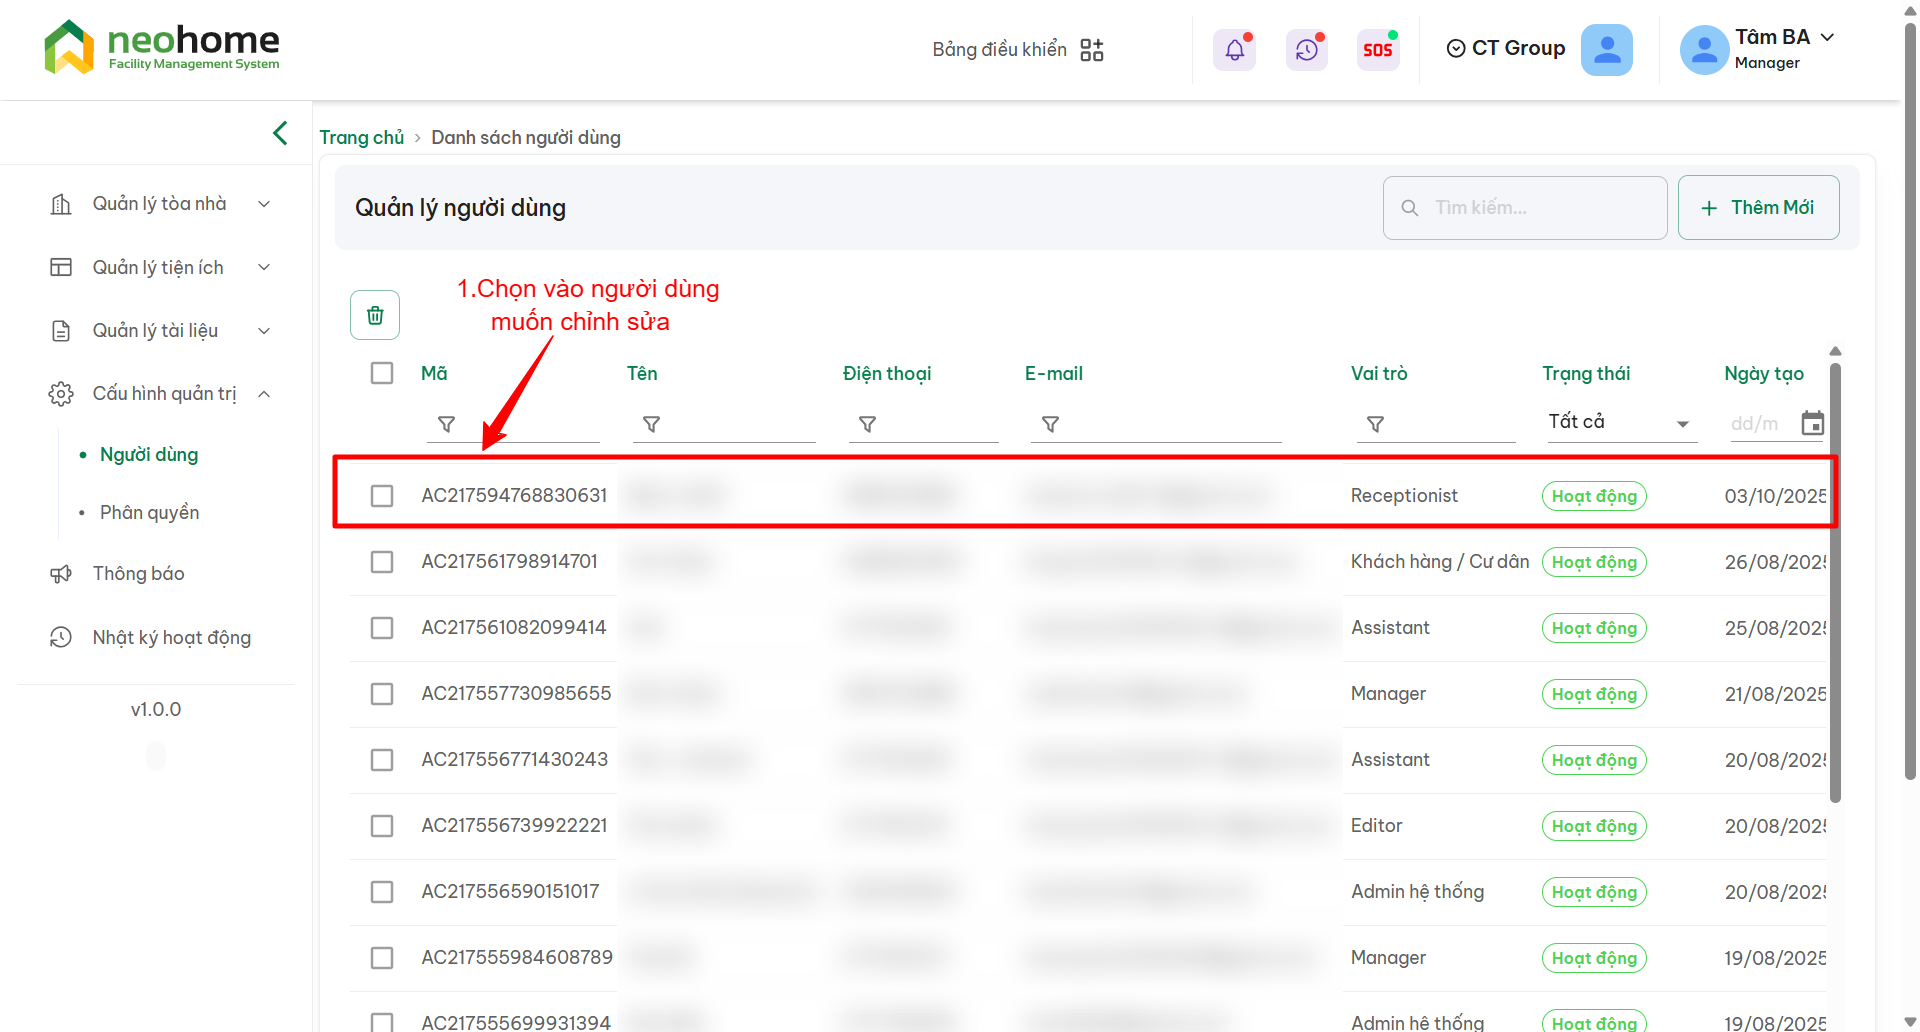Select checkbox for user AC217557730985655

click(382, 694)
